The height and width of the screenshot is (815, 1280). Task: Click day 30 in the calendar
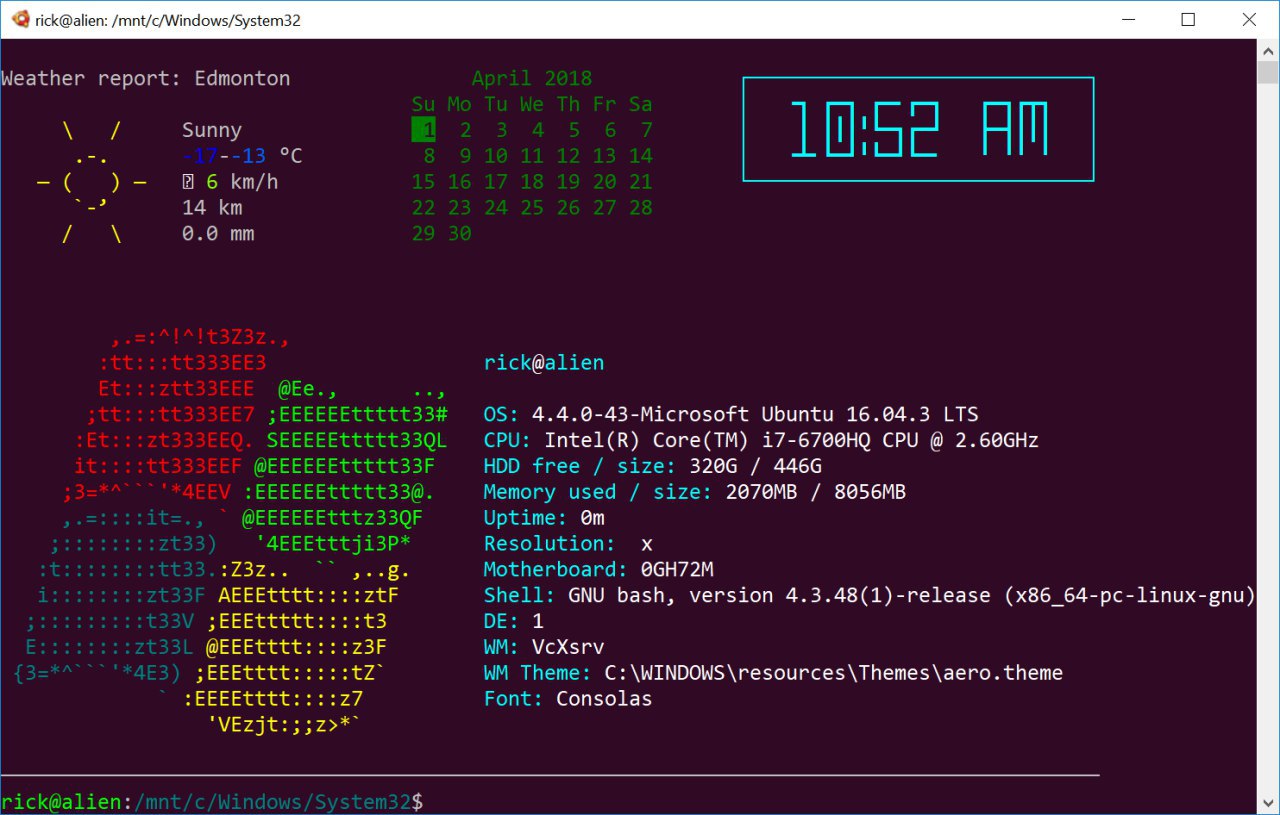(x=460, y=234)
